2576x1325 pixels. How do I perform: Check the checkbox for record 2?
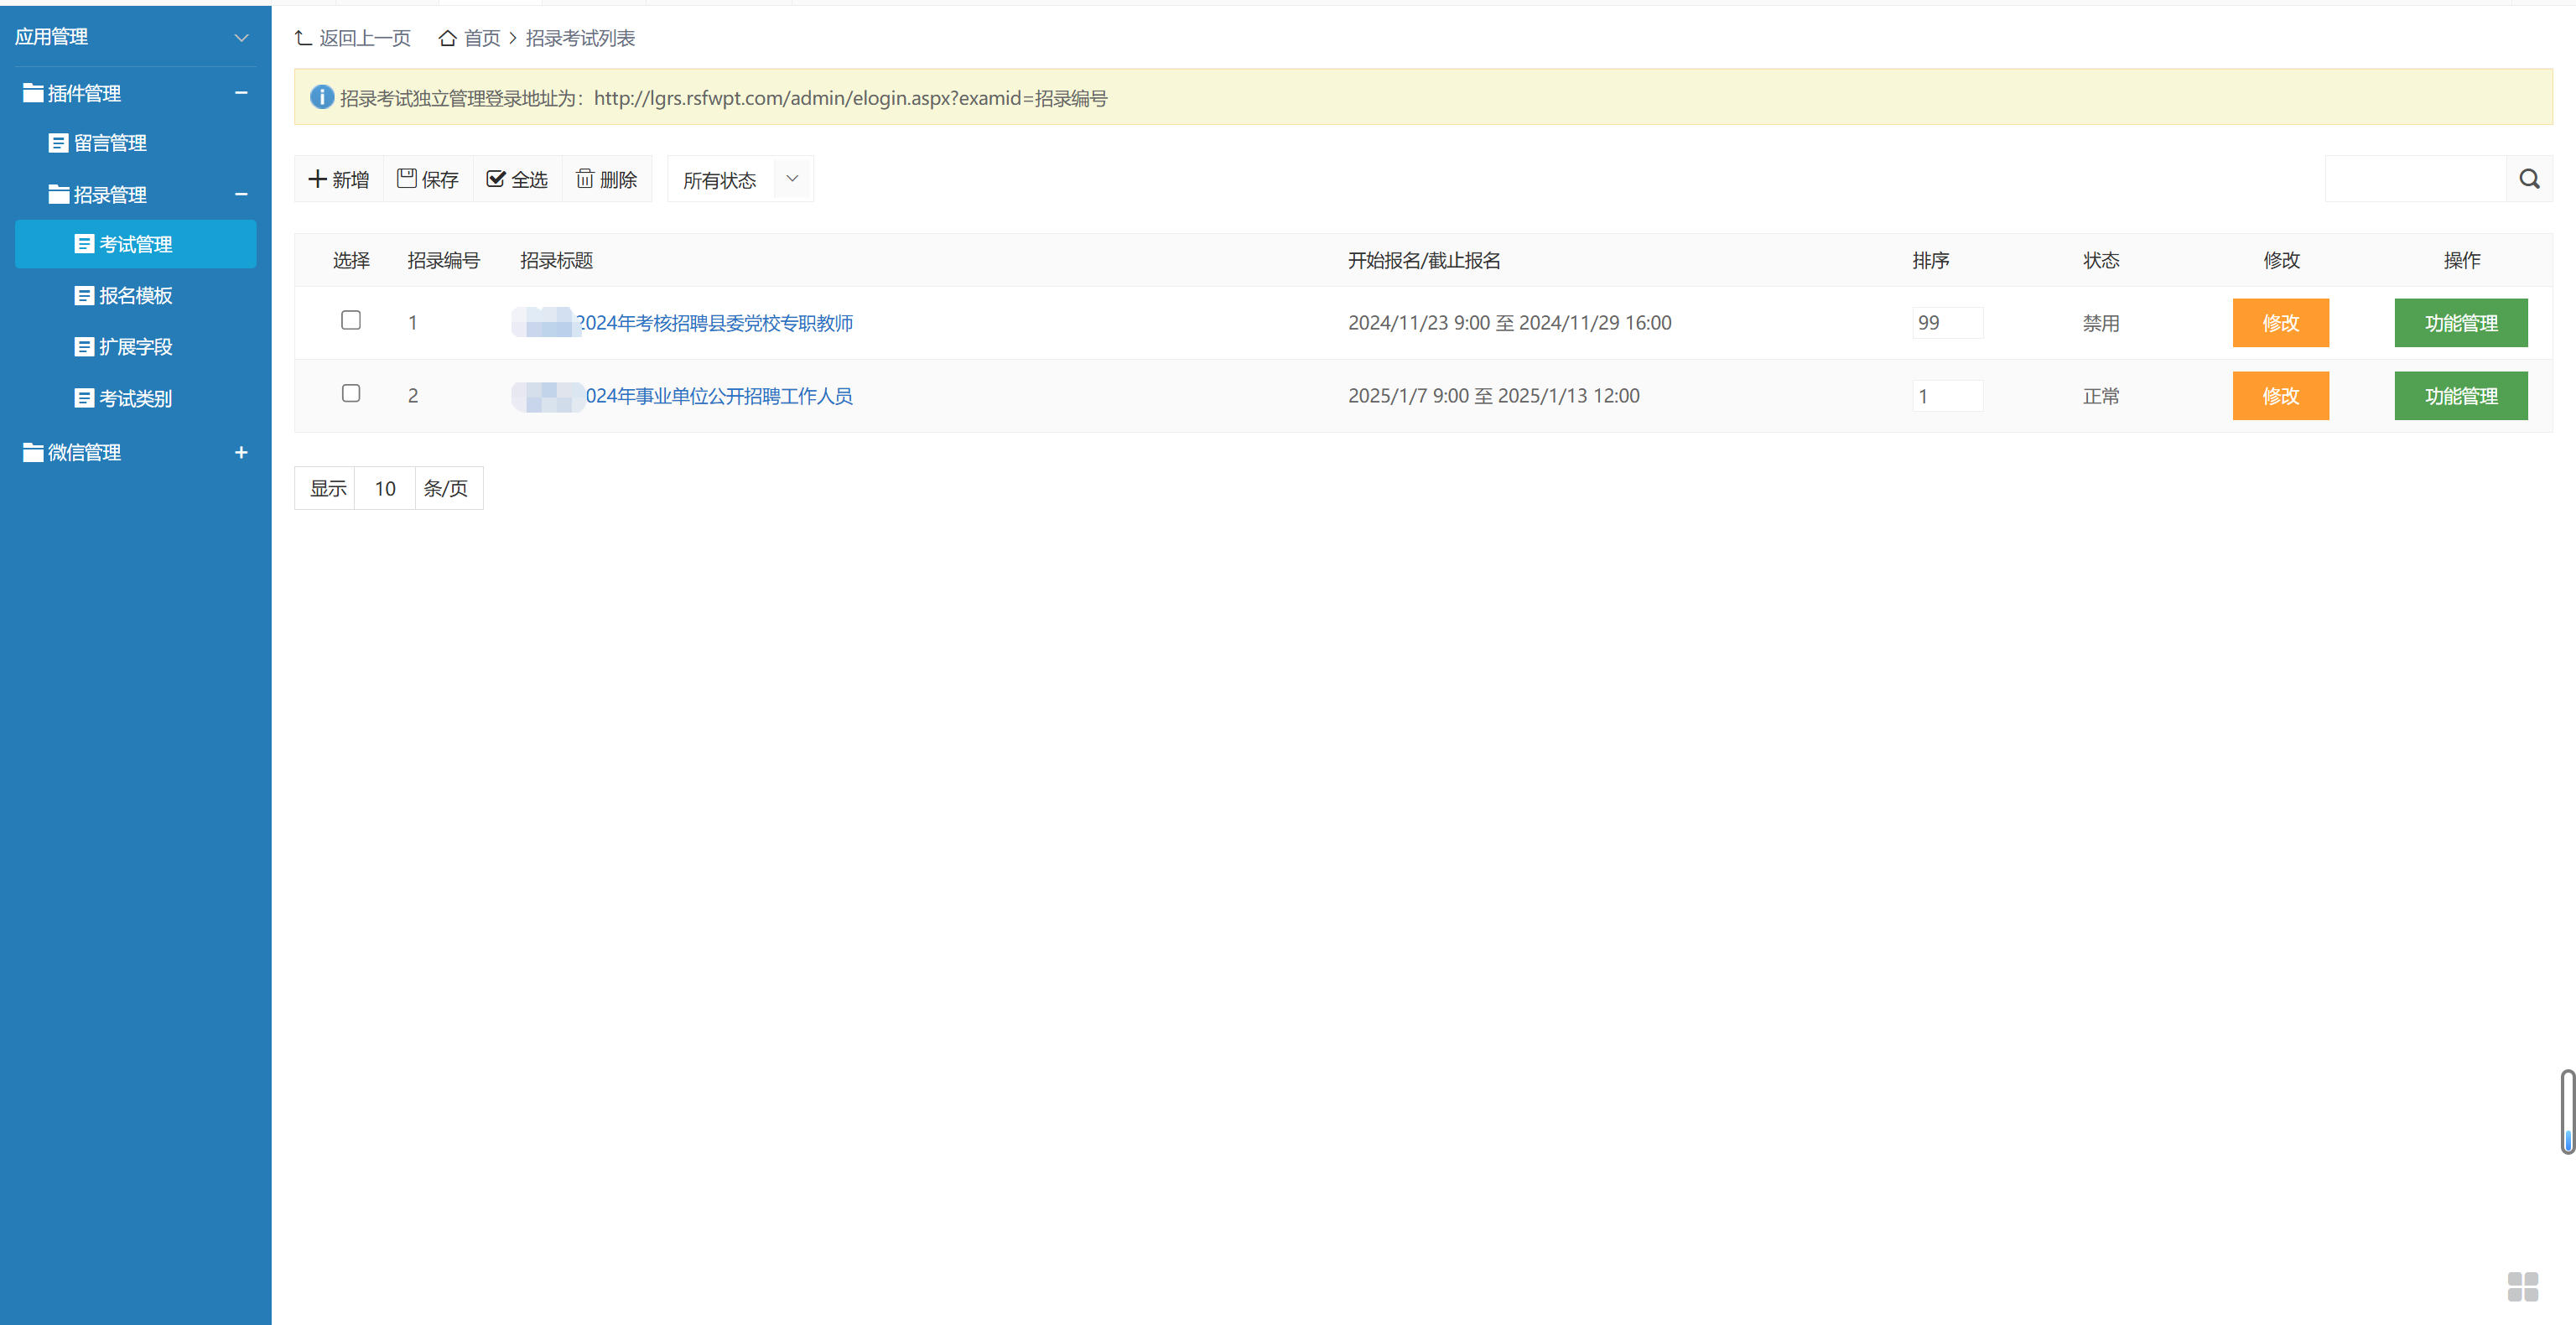[x=351, y=393]
